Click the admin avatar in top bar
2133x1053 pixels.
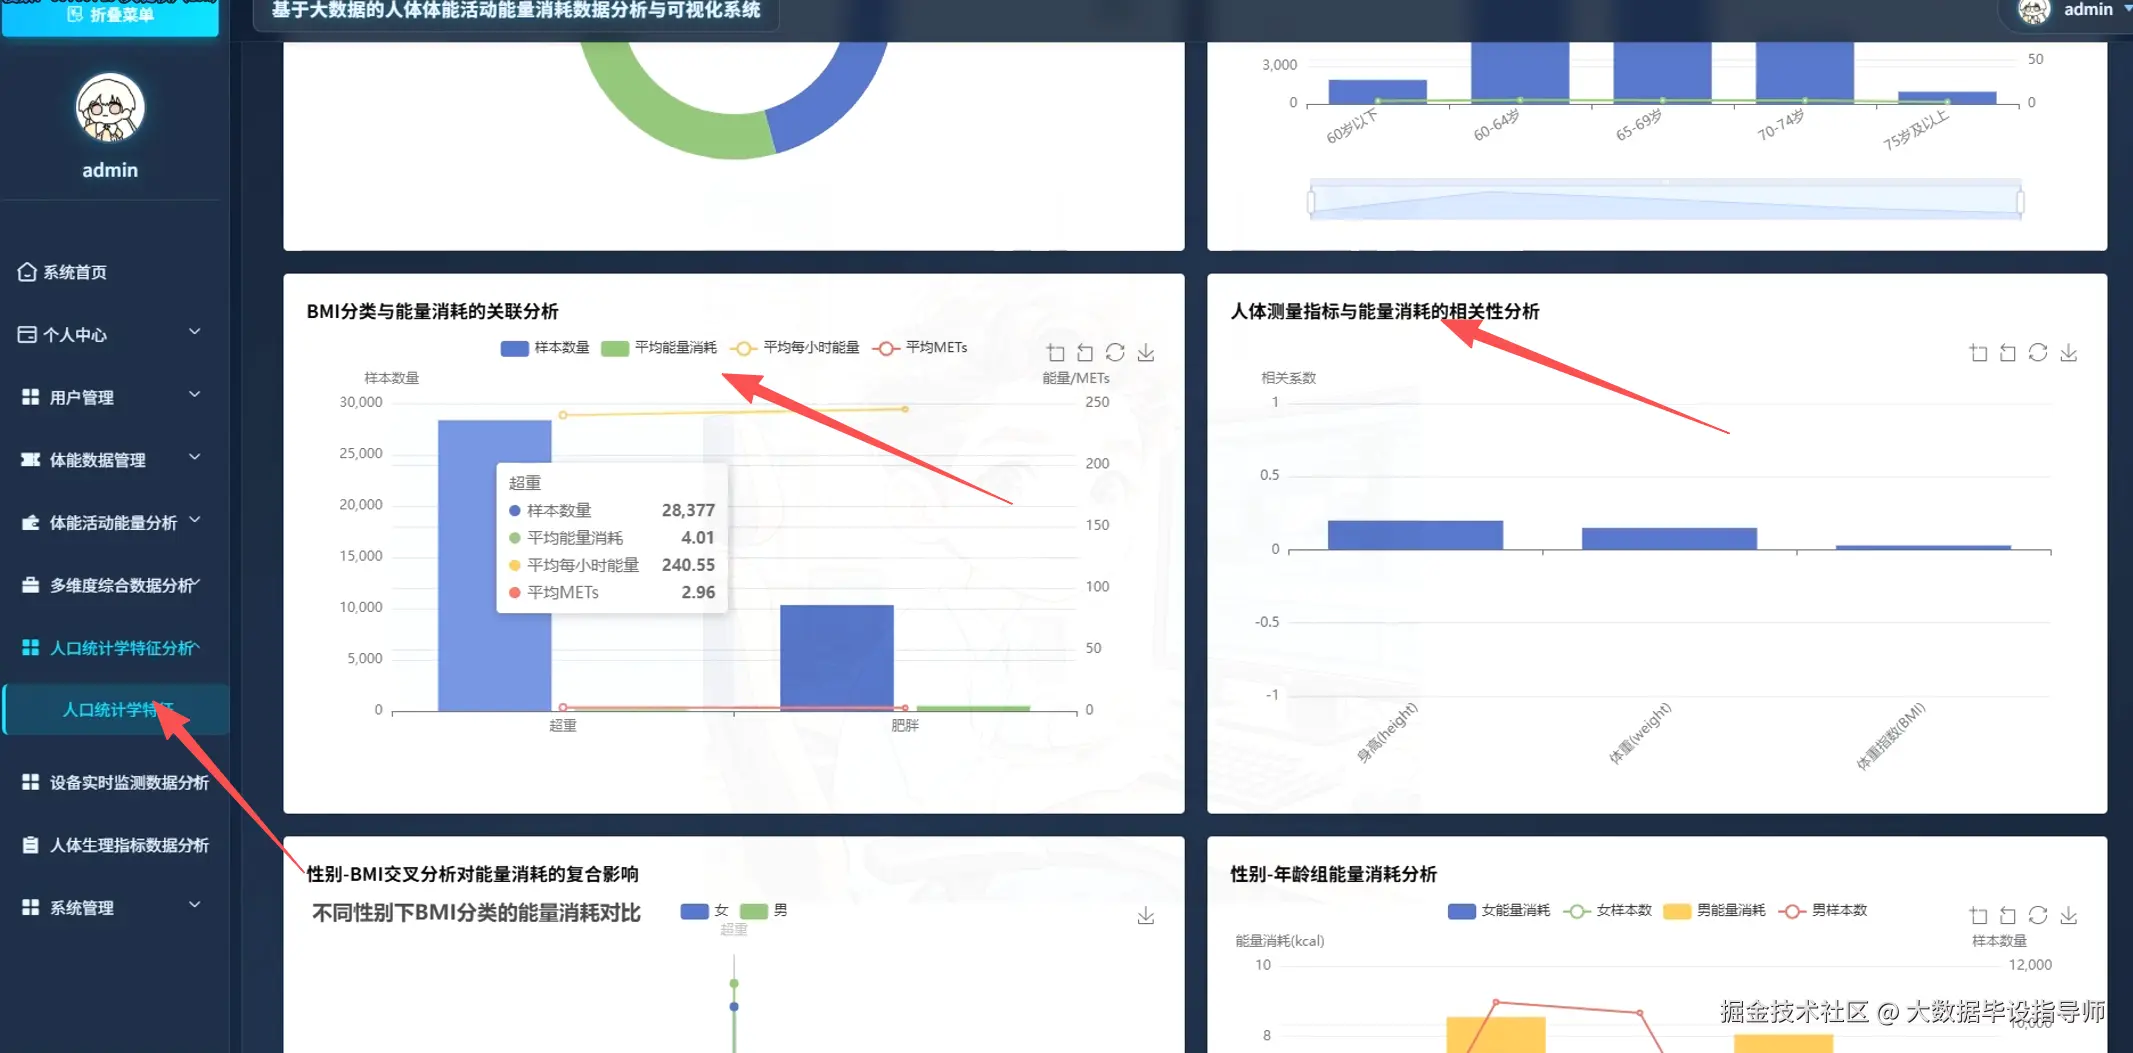click(x=2034, y=10)
